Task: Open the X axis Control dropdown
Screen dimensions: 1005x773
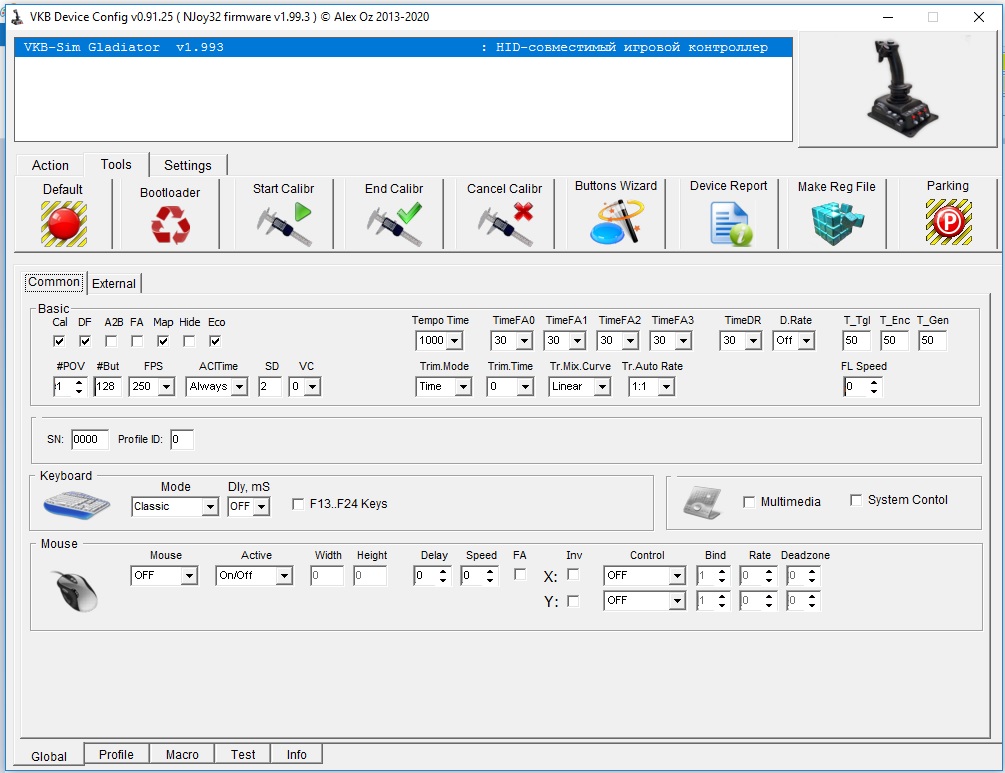Action: click(677, 576)
